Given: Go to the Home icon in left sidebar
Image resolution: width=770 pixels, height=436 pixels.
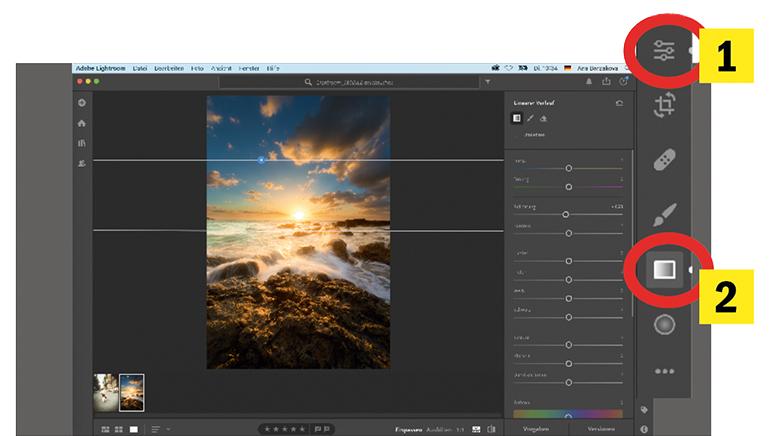Looking at the screenshot, I should point(82,123).
